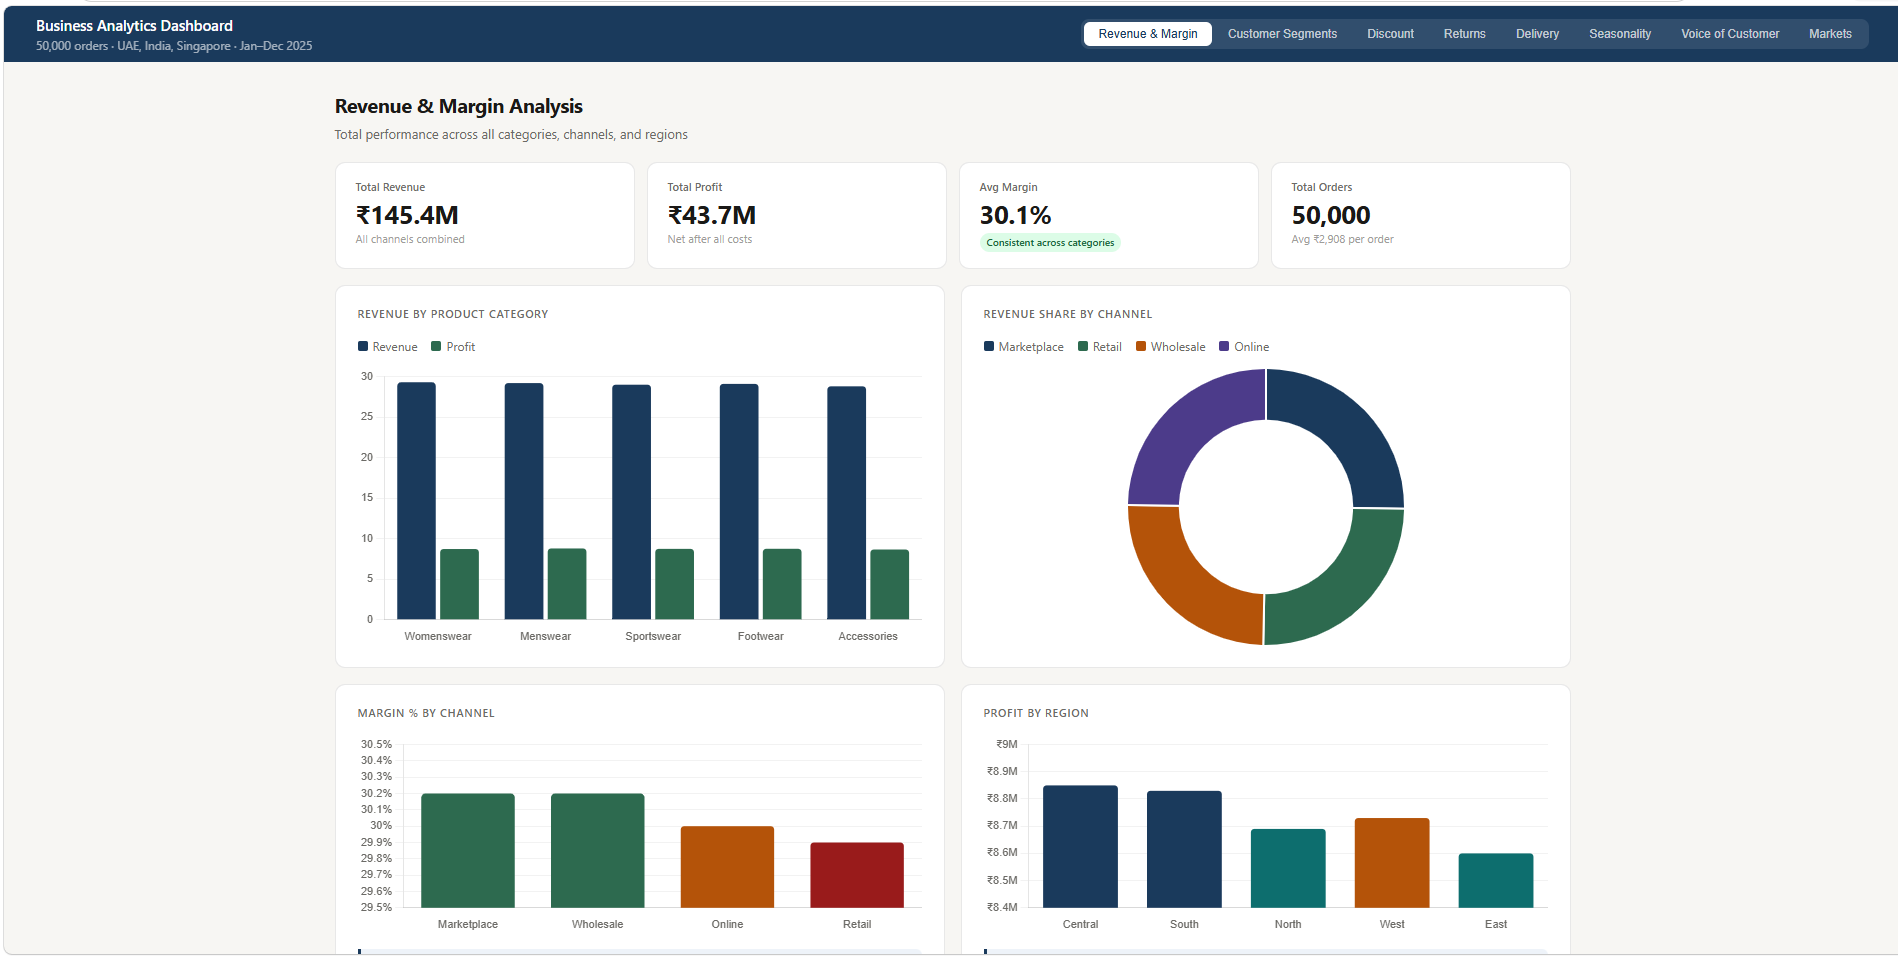Image resolution: width=1898 pixels, height=956 pixels.
Task: Click the red Retail margin bar
Action: click(x=857, y=875)
